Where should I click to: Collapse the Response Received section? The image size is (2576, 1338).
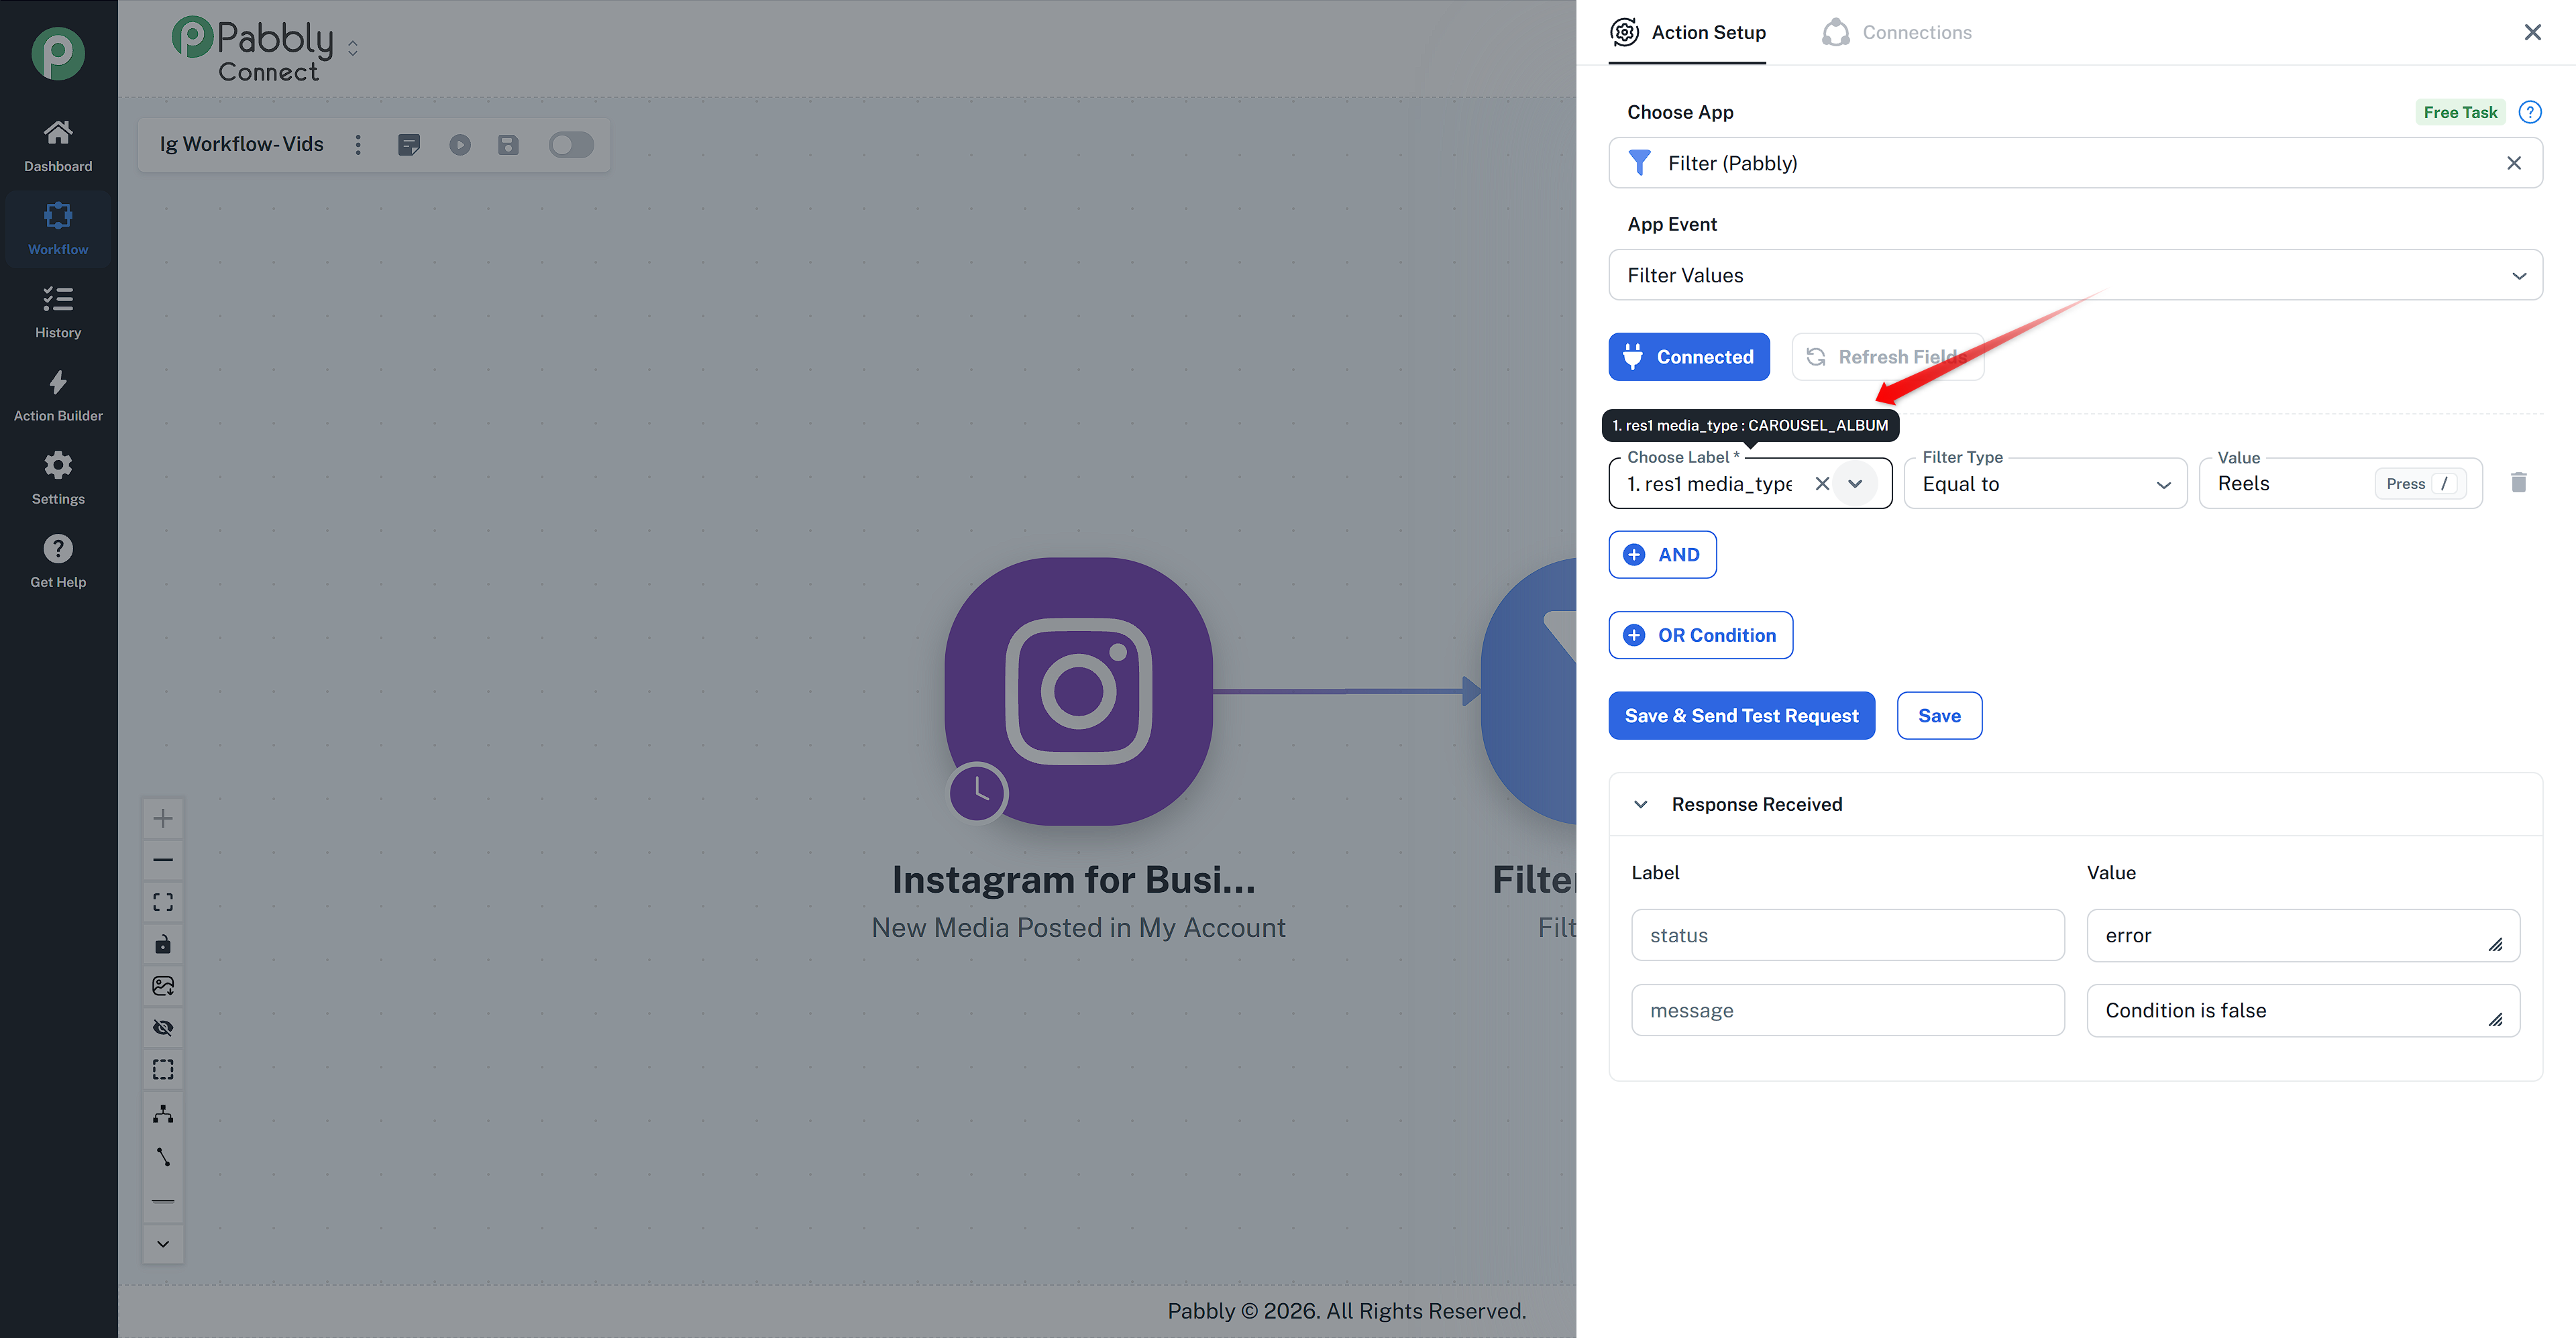point(1640,805)
